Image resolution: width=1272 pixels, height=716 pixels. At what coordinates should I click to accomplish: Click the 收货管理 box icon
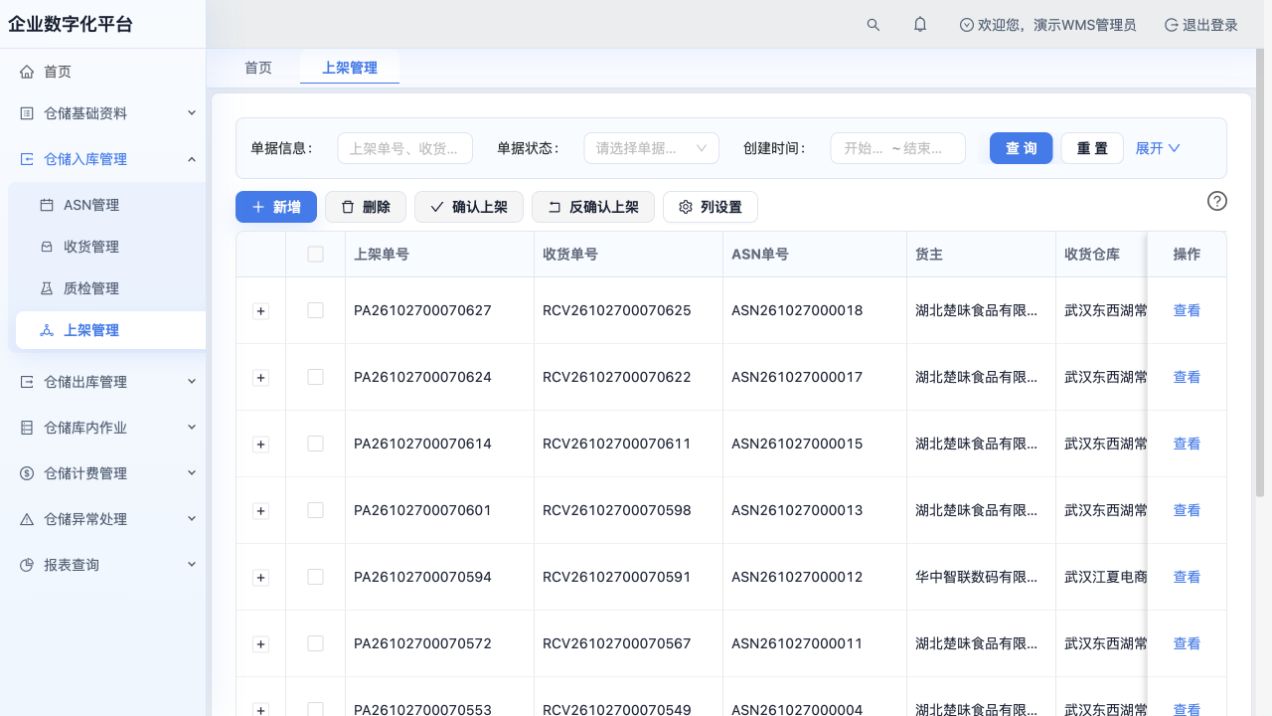47,247
